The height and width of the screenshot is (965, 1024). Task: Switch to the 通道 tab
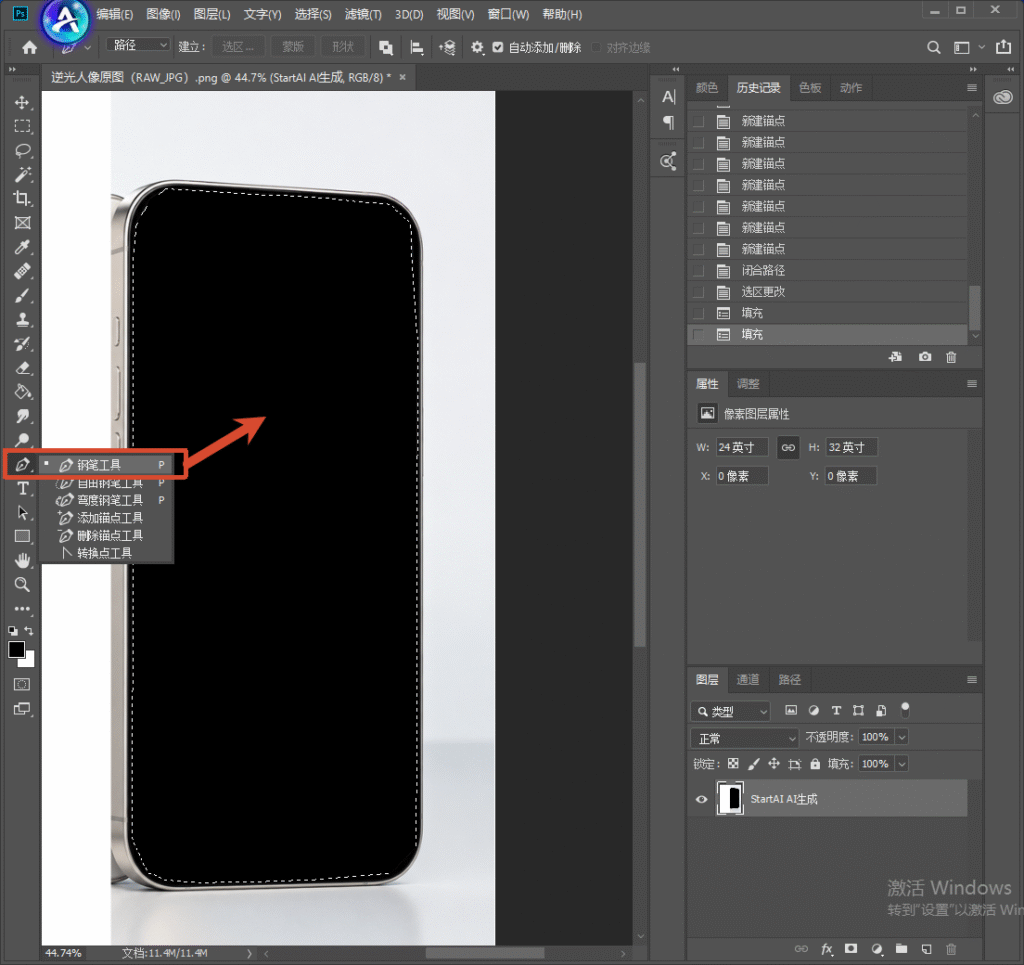click(x=748, y=680)
